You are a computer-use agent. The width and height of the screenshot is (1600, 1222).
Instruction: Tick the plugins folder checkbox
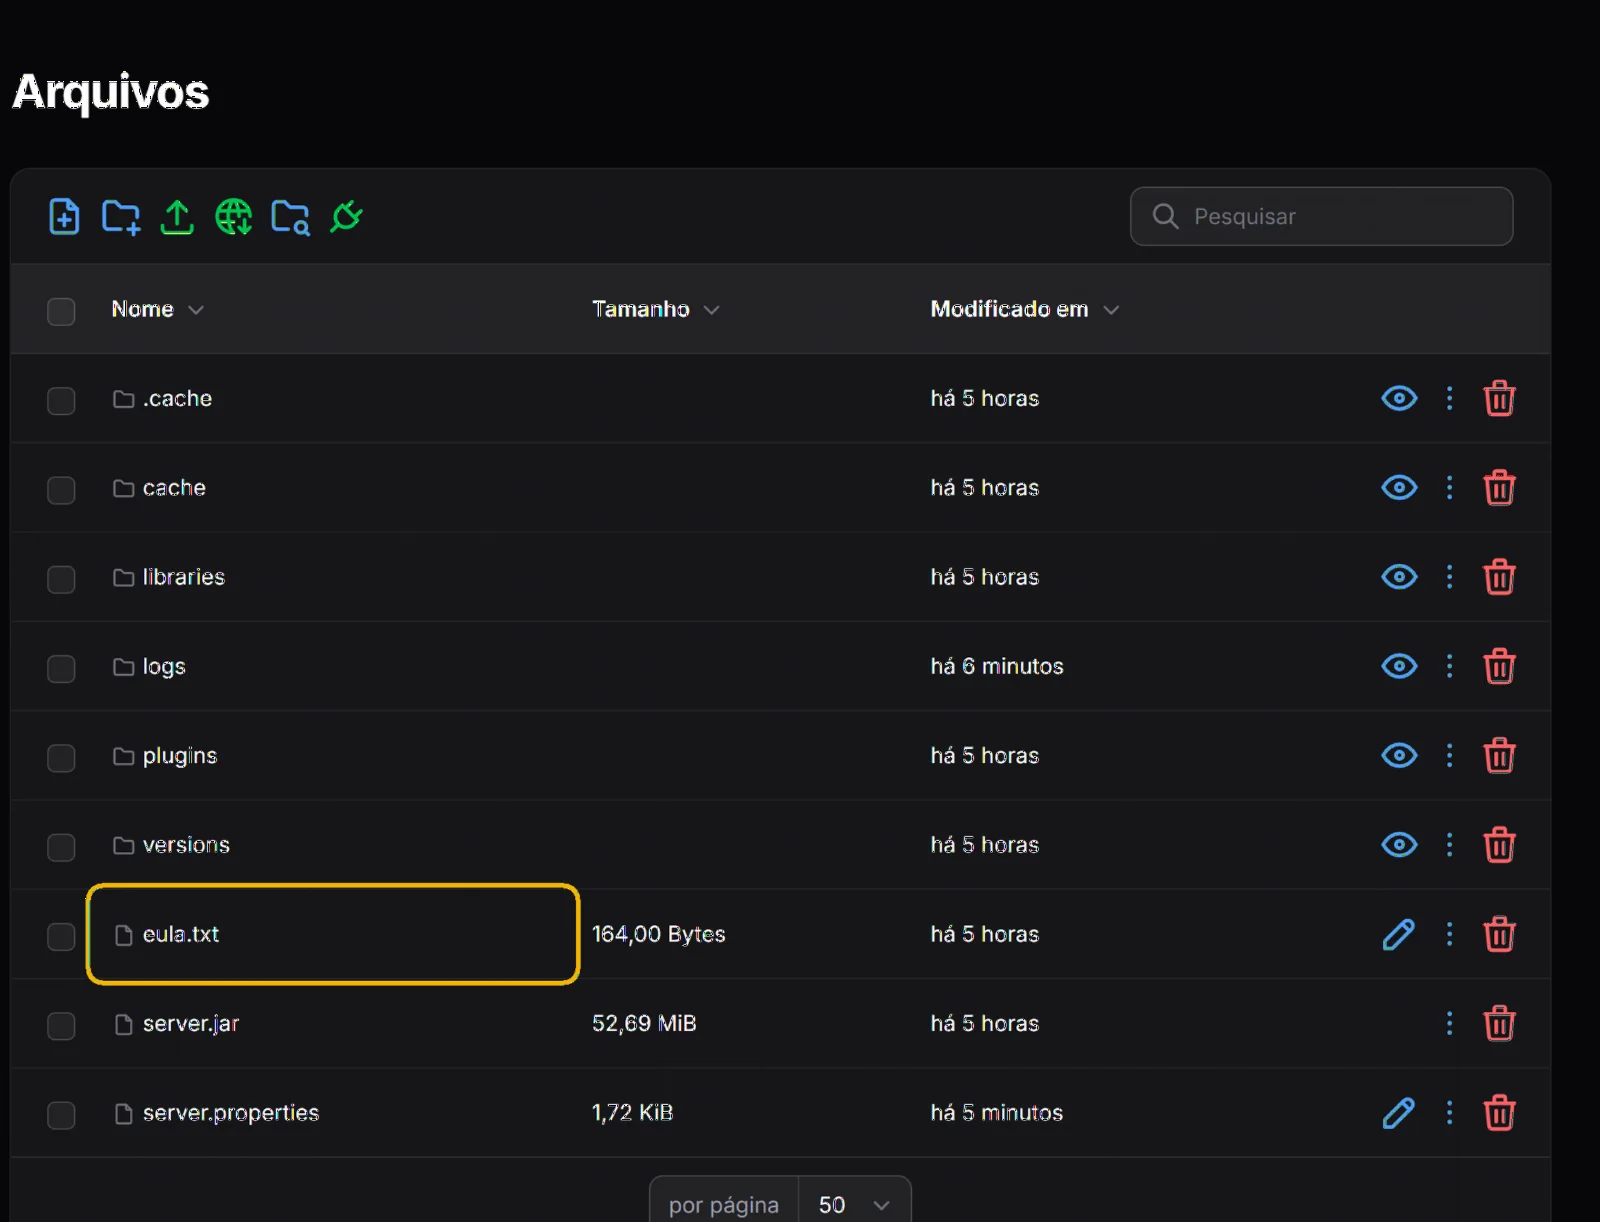click(61, 757)
